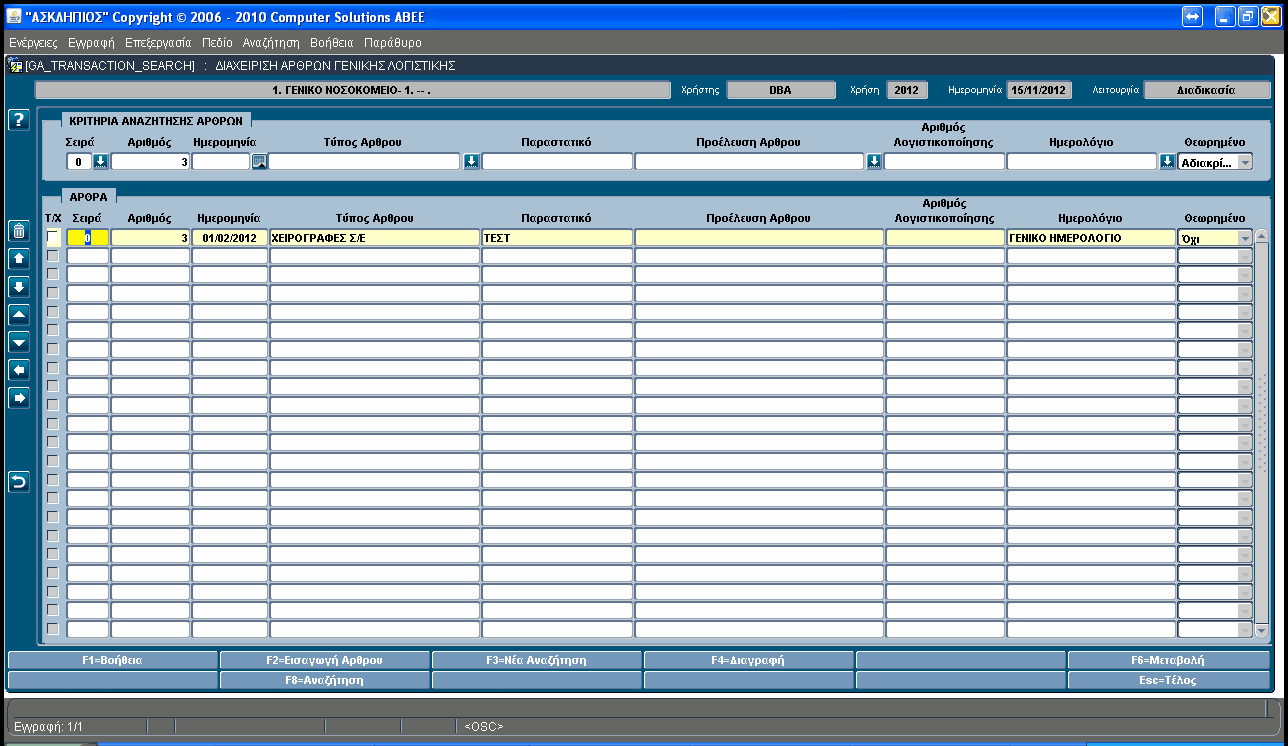This screenshot has height=746, width=1288.
Task: Click the grid scrollbar up arrow
Action: [1261, 237]
